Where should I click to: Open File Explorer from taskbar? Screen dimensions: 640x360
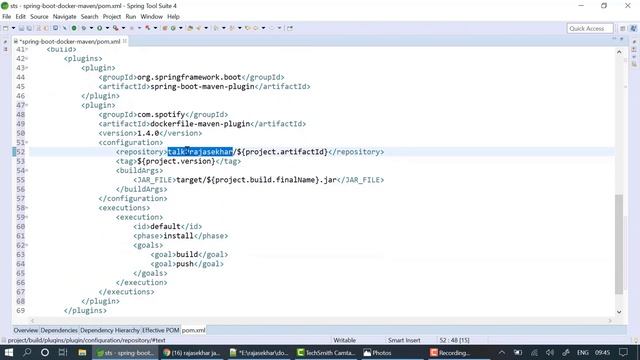[82, 353]
